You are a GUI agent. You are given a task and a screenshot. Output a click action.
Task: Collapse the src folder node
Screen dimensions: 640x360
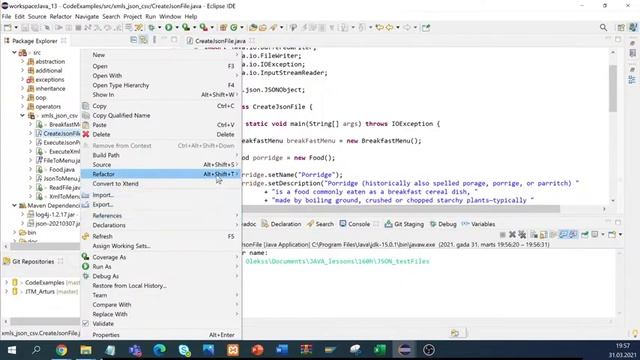coord(15,52)
